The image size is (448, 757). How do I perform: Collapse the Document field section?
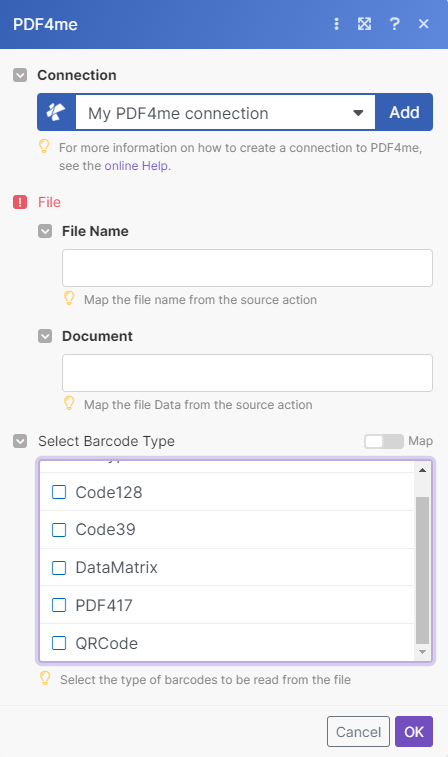pyautogui.click(x=45, y=336)
